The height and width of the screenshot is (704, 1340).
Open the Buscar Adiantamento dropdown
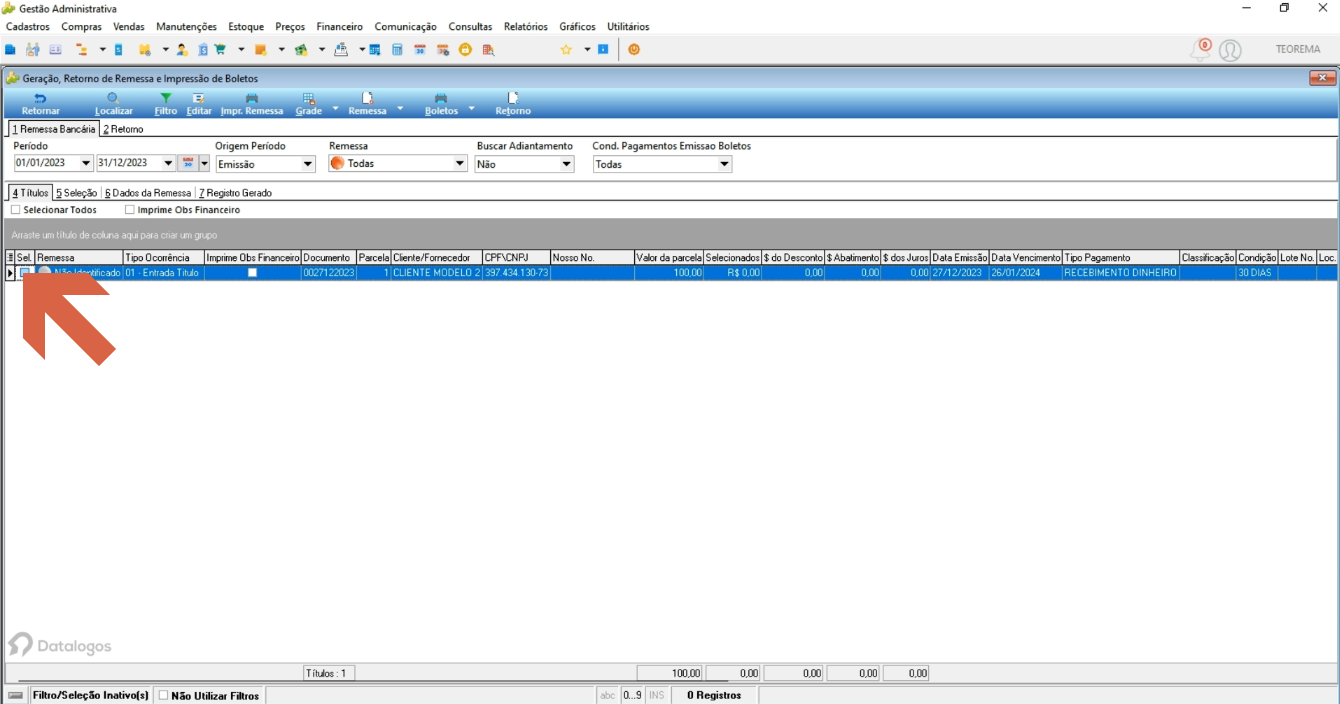[566, 164]
